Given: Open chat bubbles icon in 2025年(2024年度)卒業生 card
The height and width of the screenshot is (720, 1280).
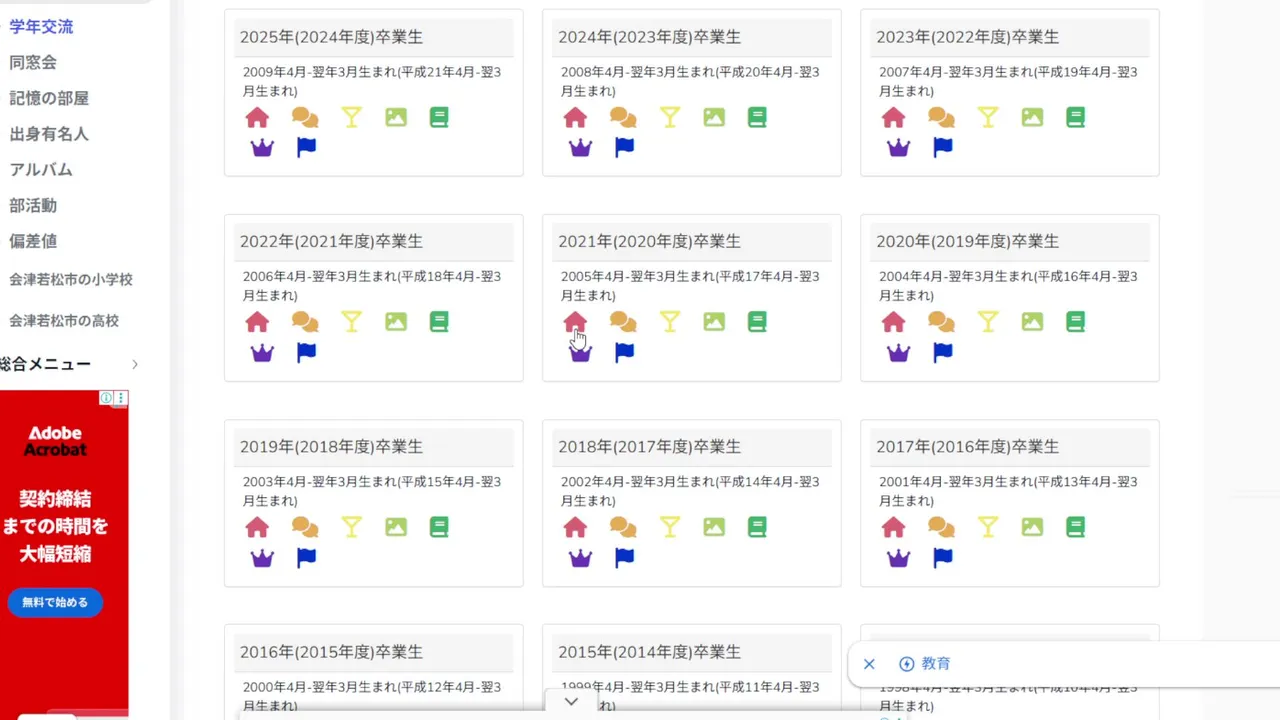Looking at the screenshot, I should coord(305,117).
